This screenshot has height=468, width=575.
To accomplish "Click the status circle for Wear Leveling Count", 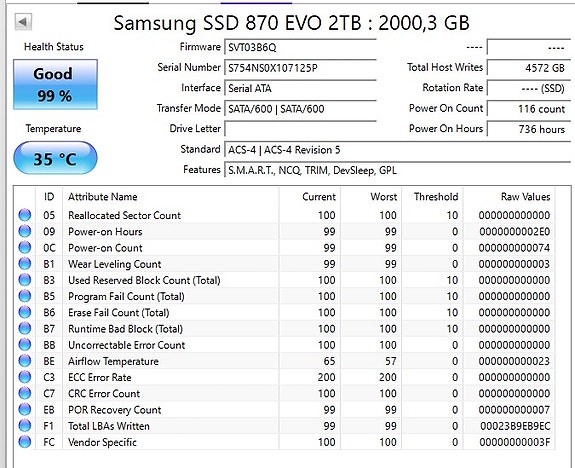I will coord(25,263).
